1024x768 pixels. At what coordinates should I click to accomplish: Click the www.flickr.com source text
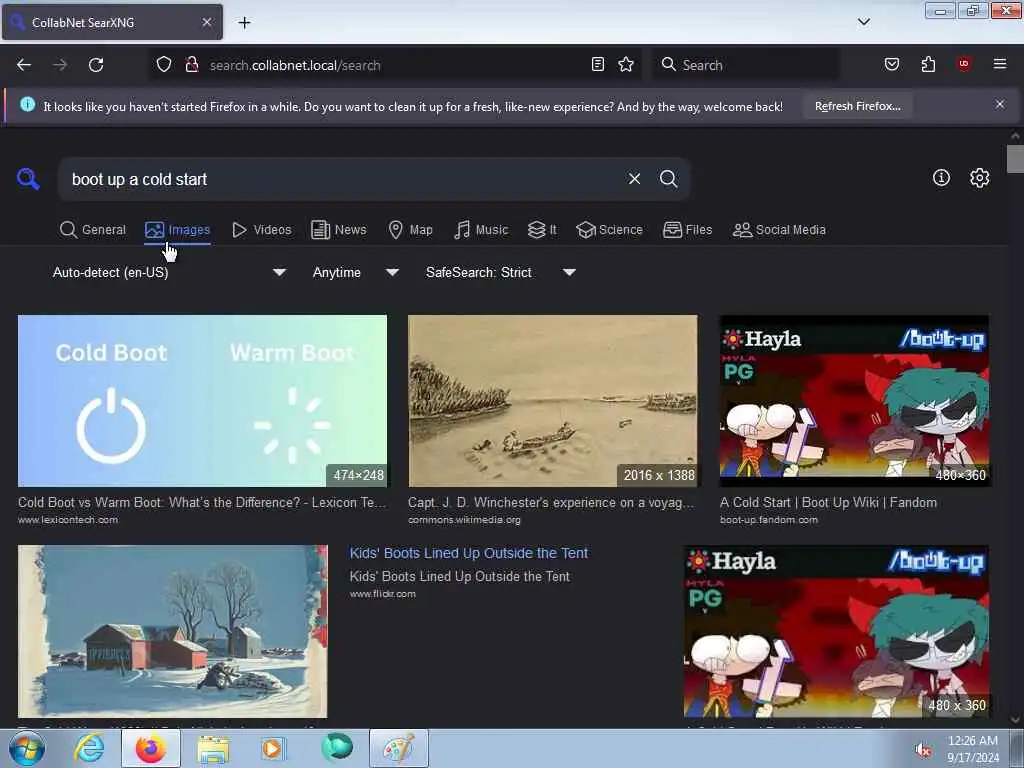click(x=383, y=594)
